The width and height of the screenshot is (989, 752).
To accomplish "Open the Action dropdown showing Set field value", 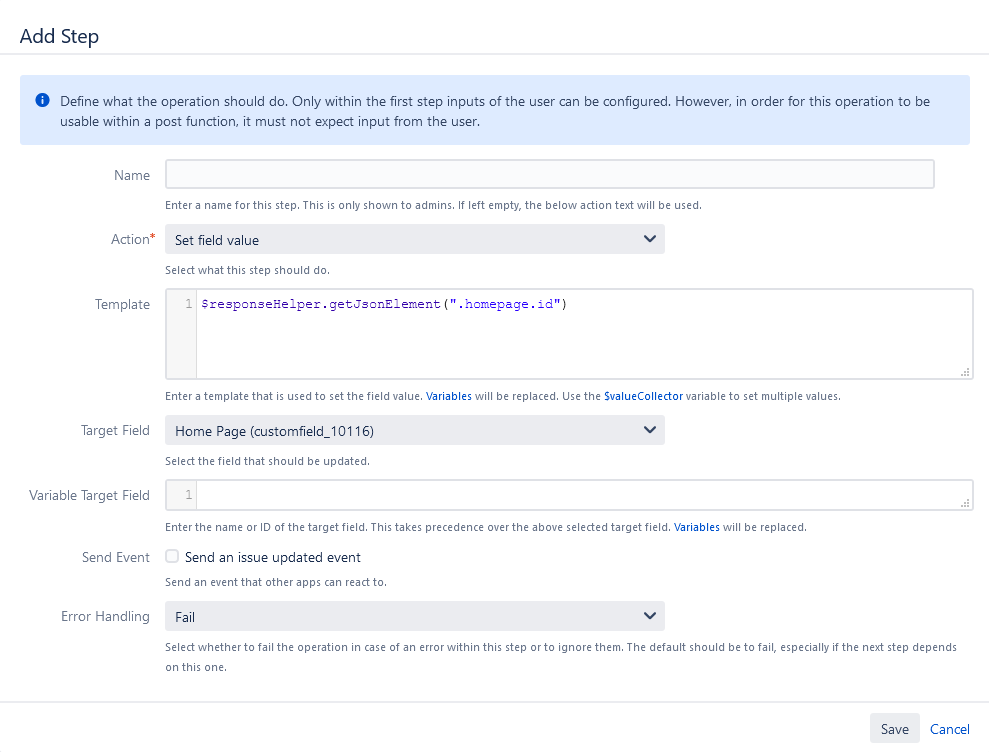I will click(x=414, y=240).
